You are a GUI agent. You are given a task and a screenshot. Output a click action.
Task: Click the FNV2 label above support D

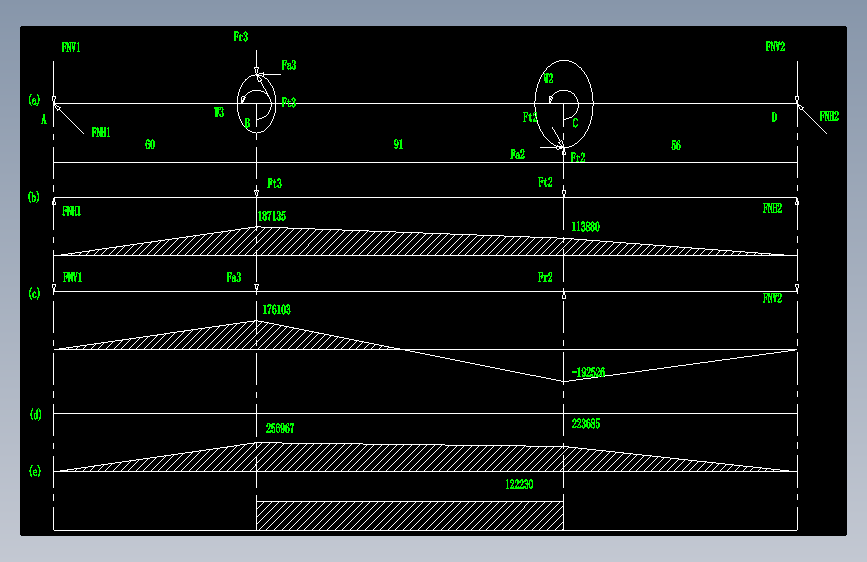click(x=775, y=46)
